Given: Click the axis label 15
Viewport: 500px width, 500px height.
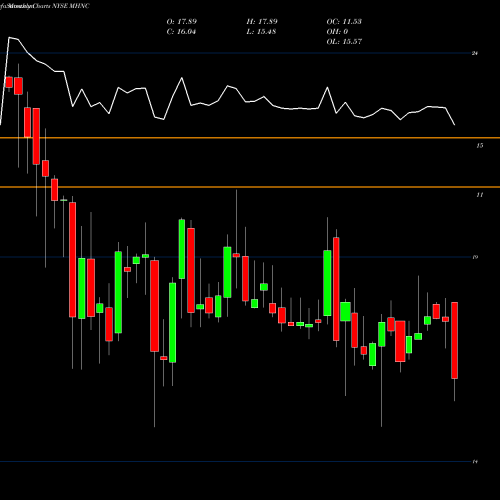Looking at the screenshot, I should coord(479,145).
